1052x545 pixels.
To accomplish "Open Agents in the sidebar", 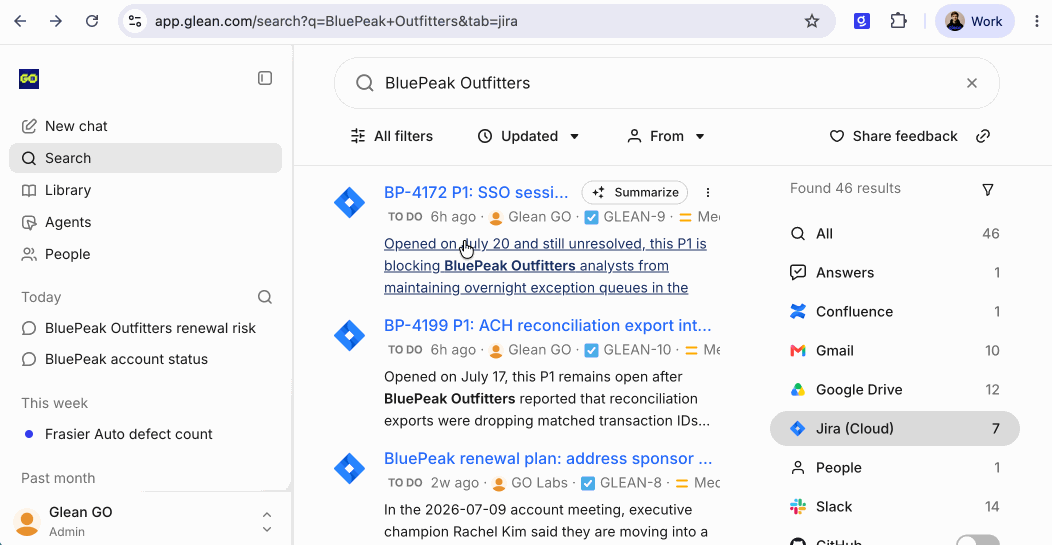I will (145, 222).
